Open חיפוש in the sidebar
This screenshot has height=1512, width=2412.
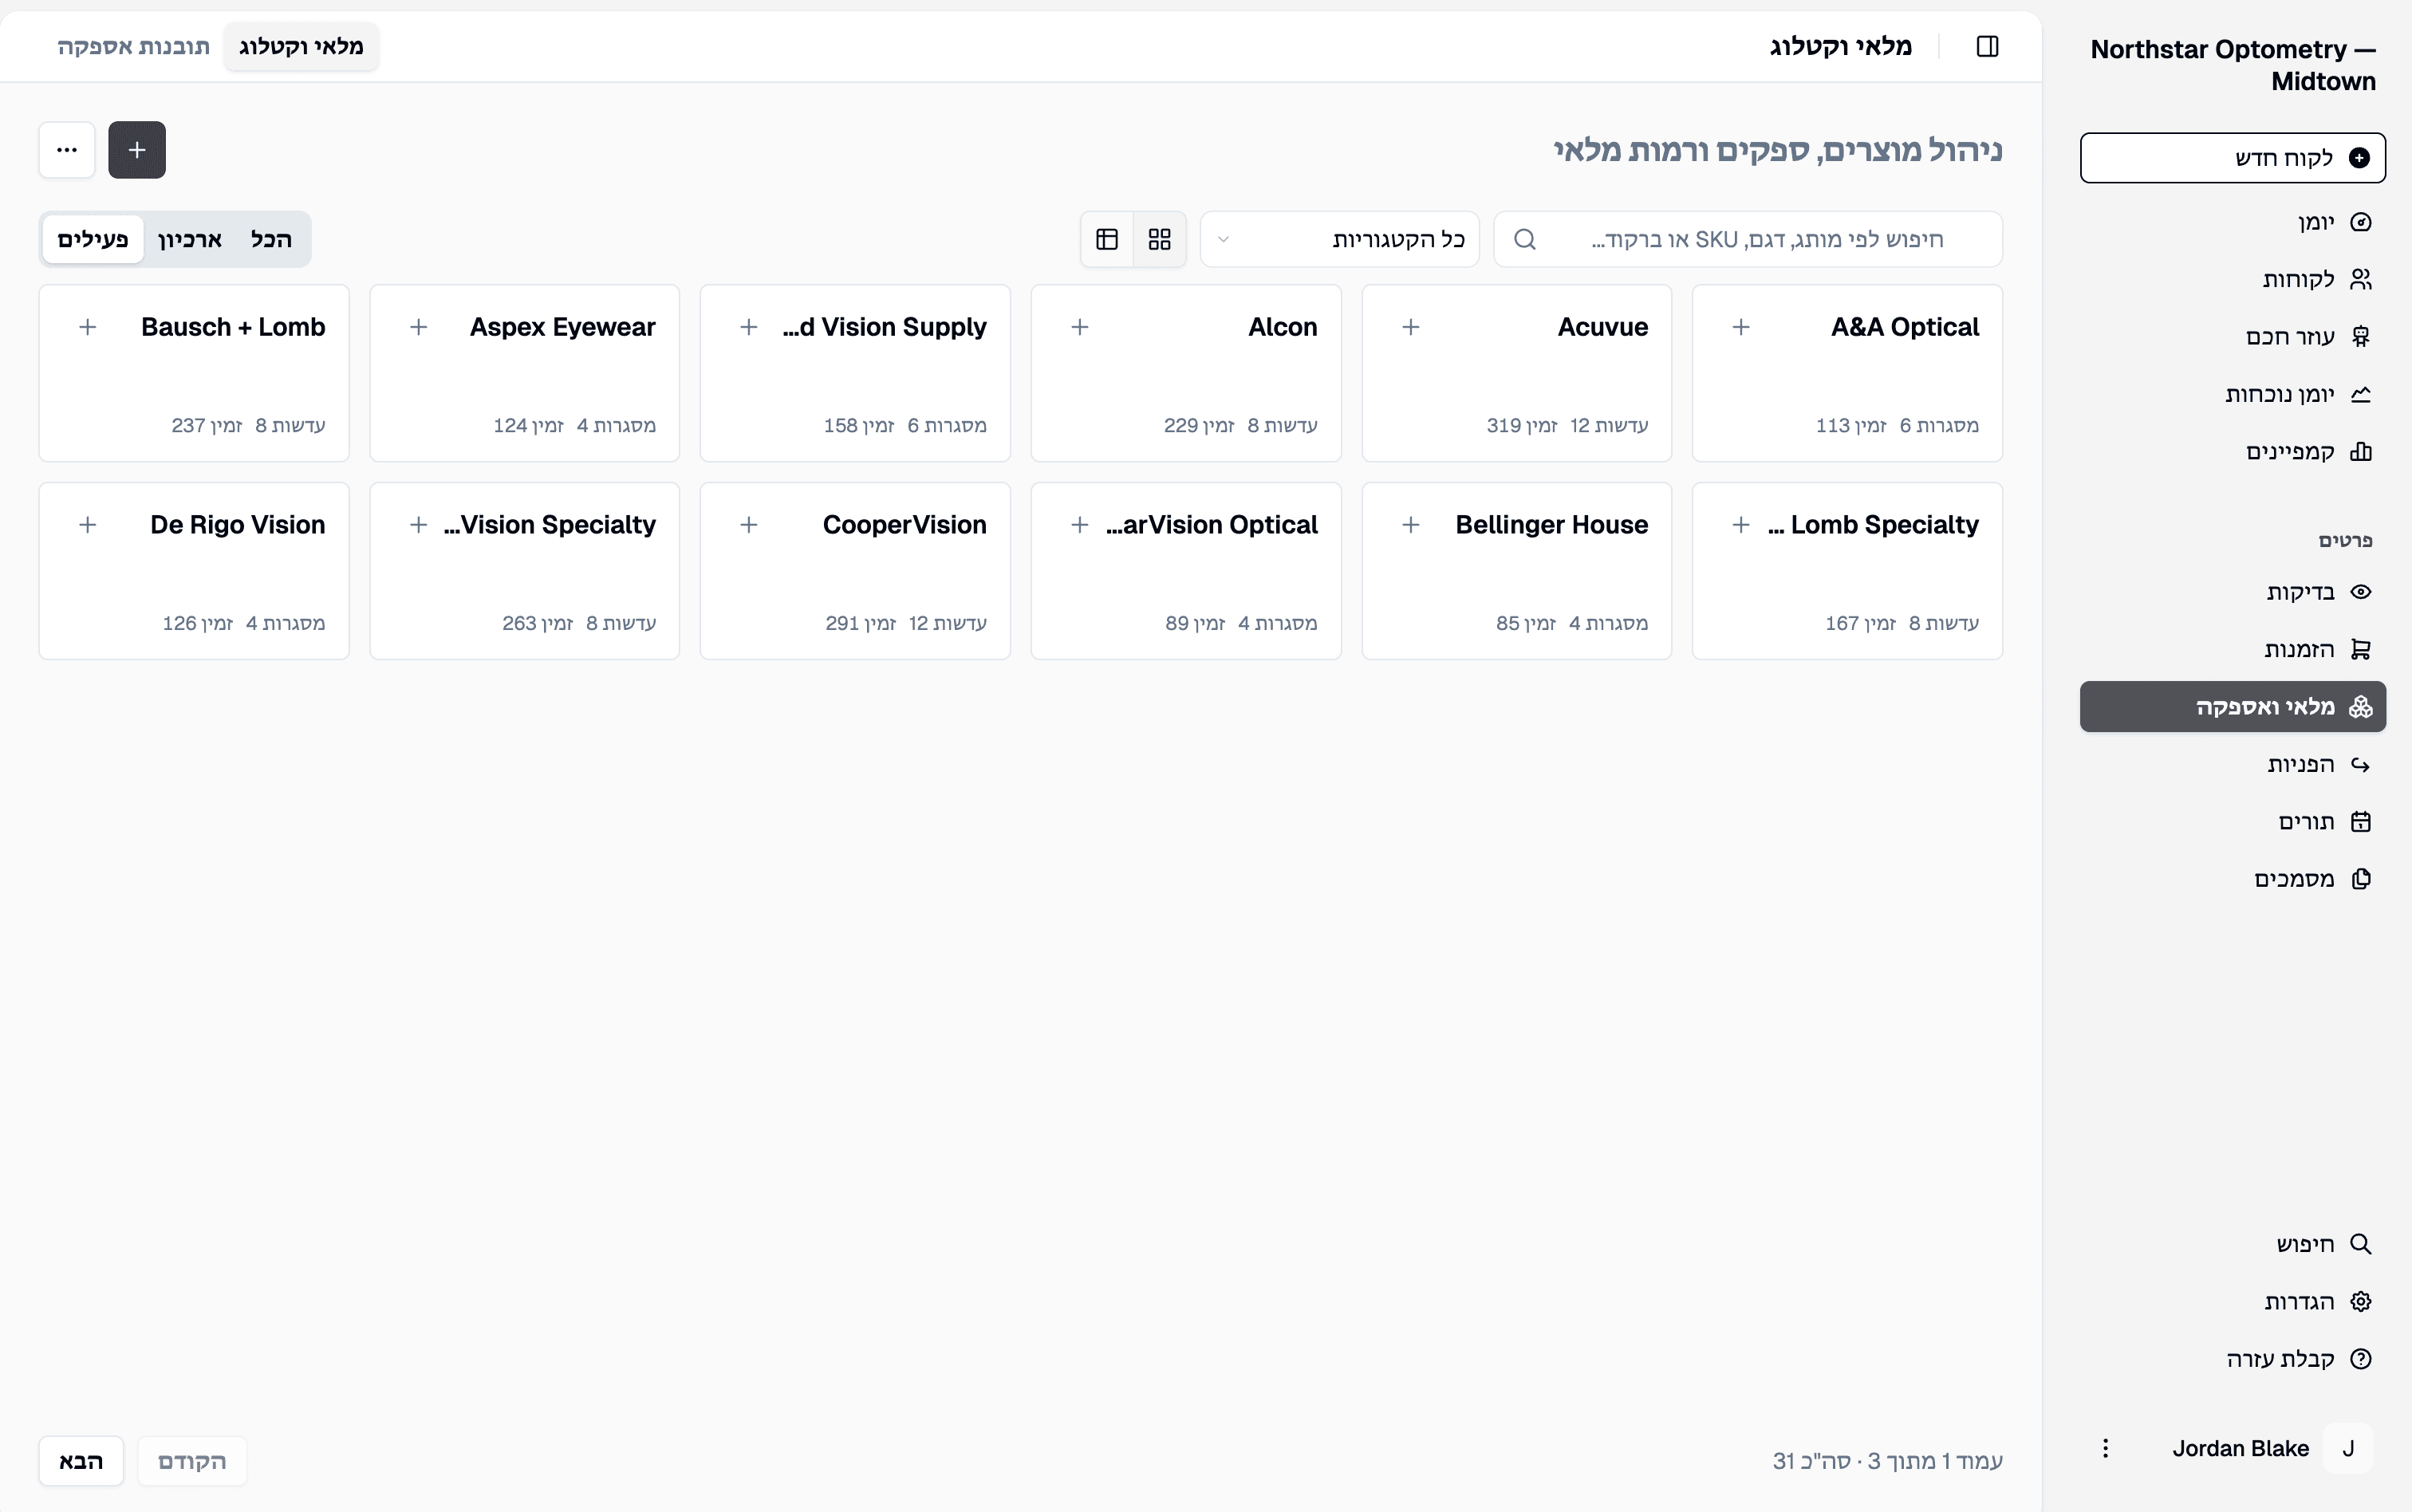pyautogui.click(x=2233, y=1244)
